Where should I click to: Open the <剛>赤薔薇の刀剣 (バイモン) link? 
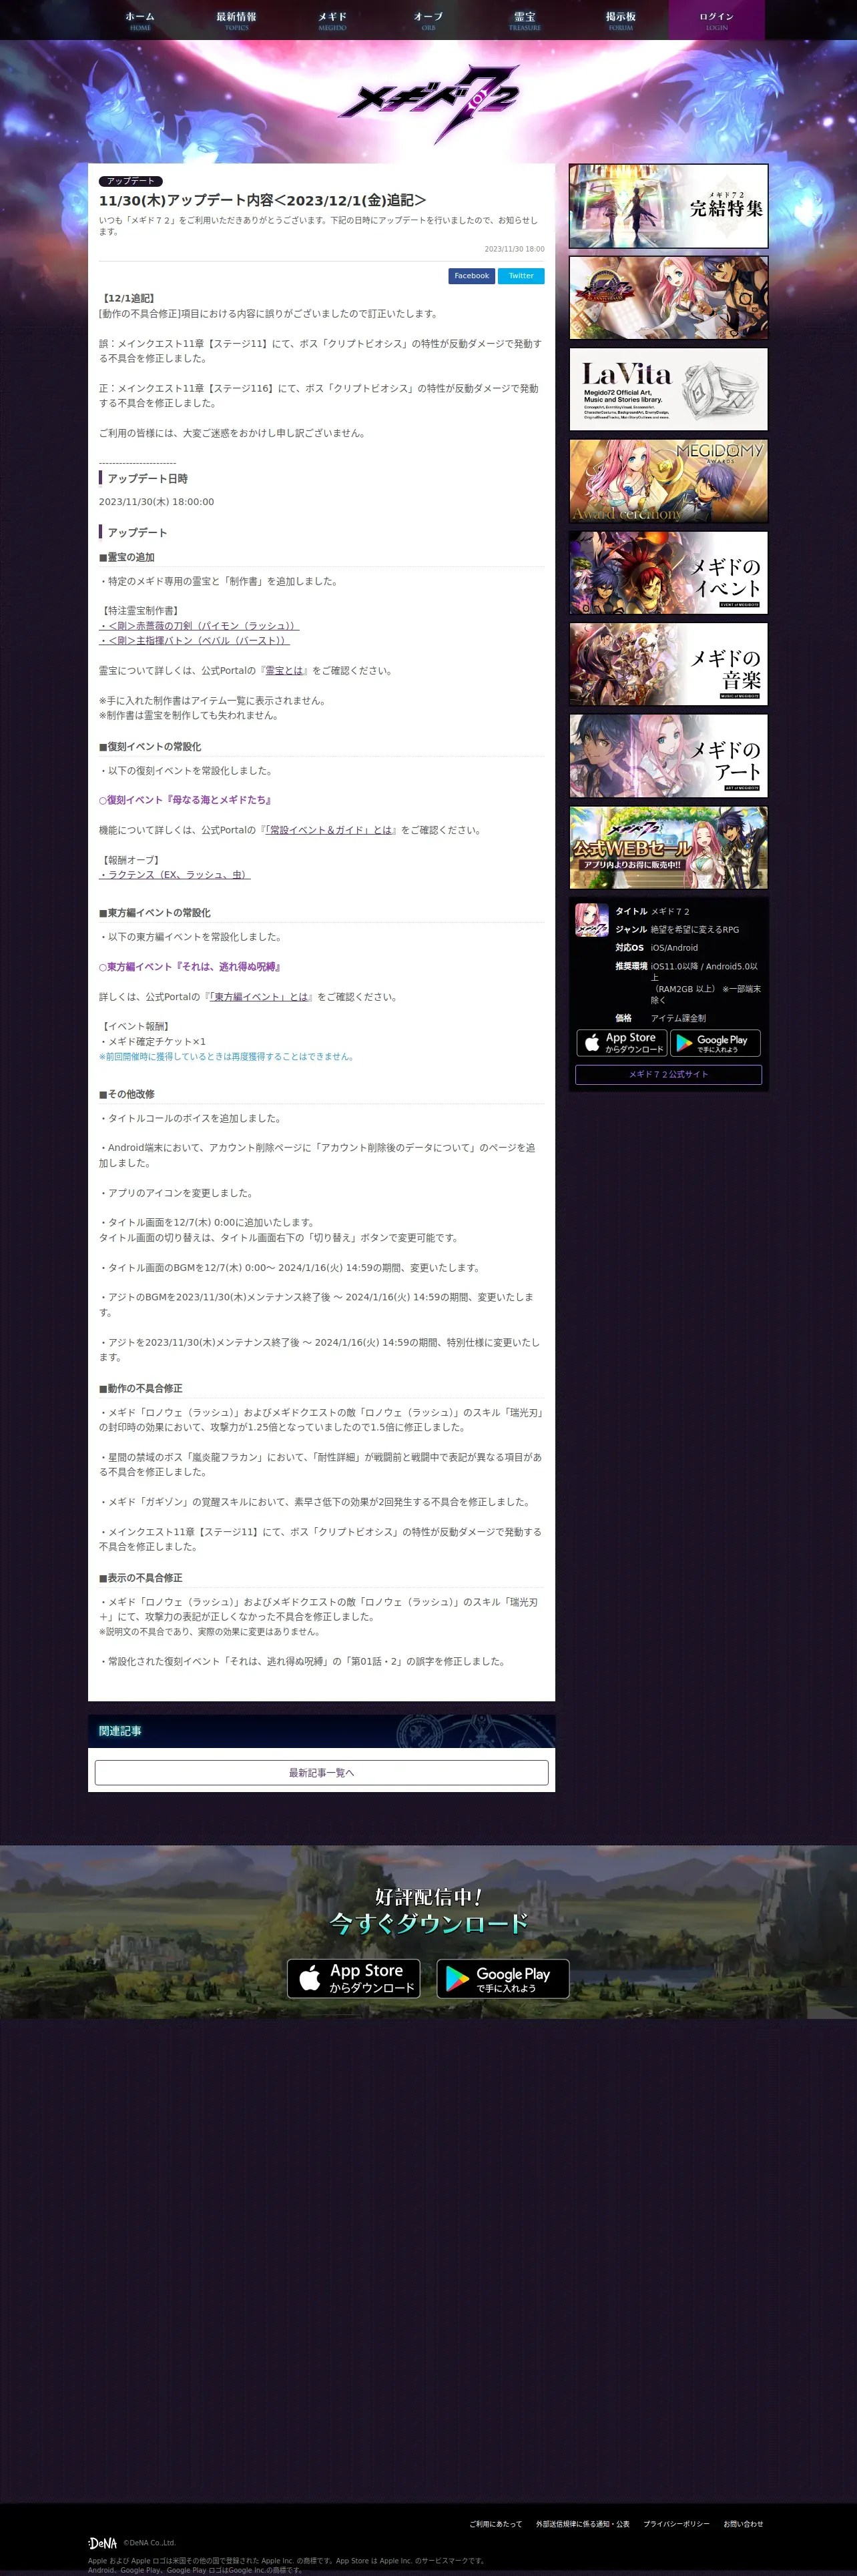click(x=199, y=626)
